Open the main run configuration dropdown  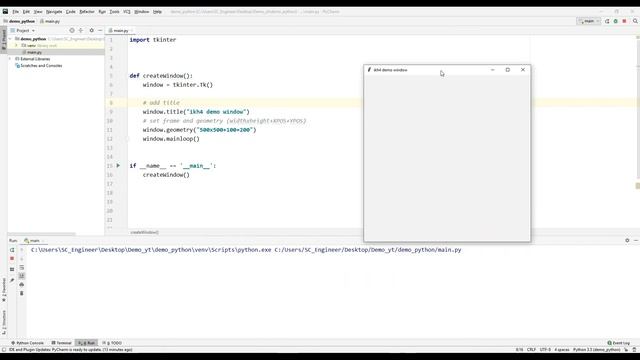(x=589, y=21)
